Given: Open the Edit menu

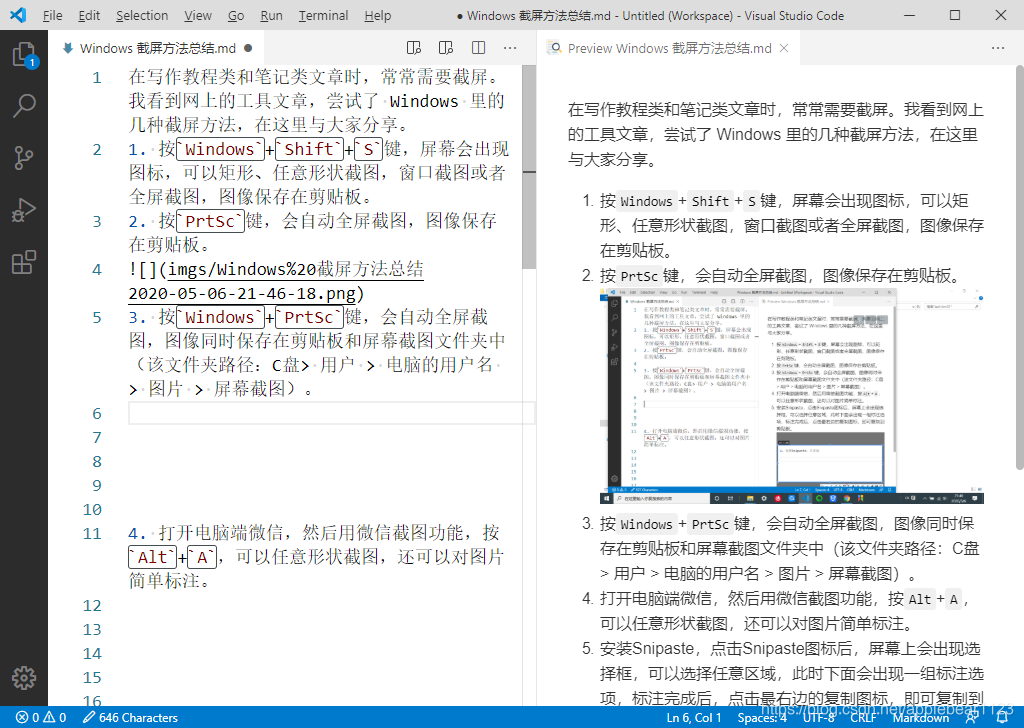Looking at the screenshot, I should (89, 15).
